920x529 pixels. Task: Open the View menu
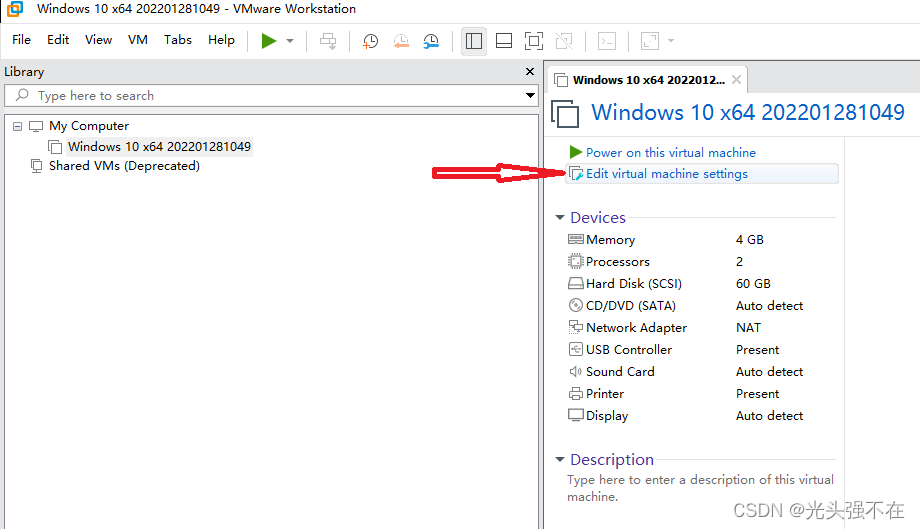(98, 40)
